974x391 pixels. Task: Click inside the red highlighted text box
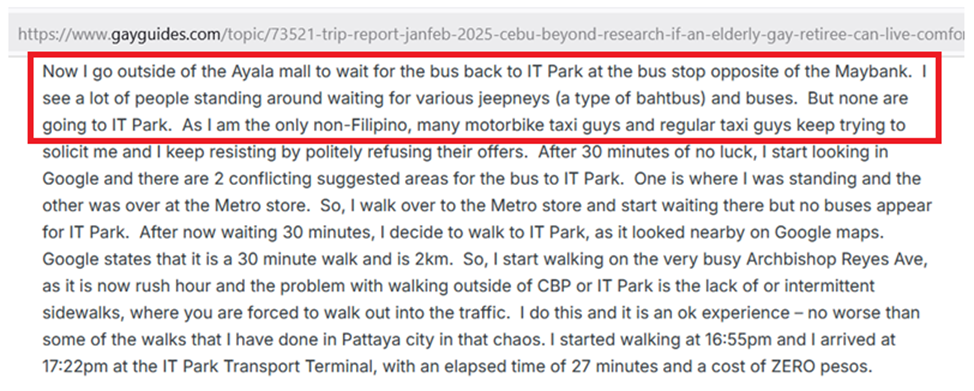[x=485, y=98]
